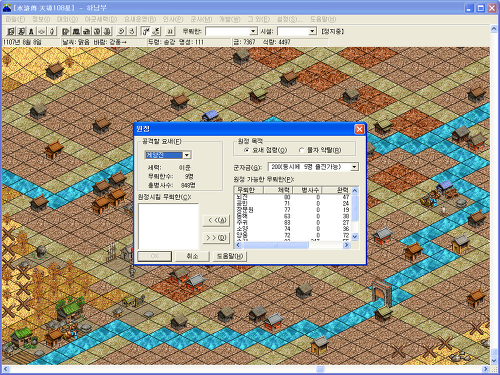Click the main map's horizontal scrollbar thumb
This screenshot has height=375, width=500.
coord(320,369)
